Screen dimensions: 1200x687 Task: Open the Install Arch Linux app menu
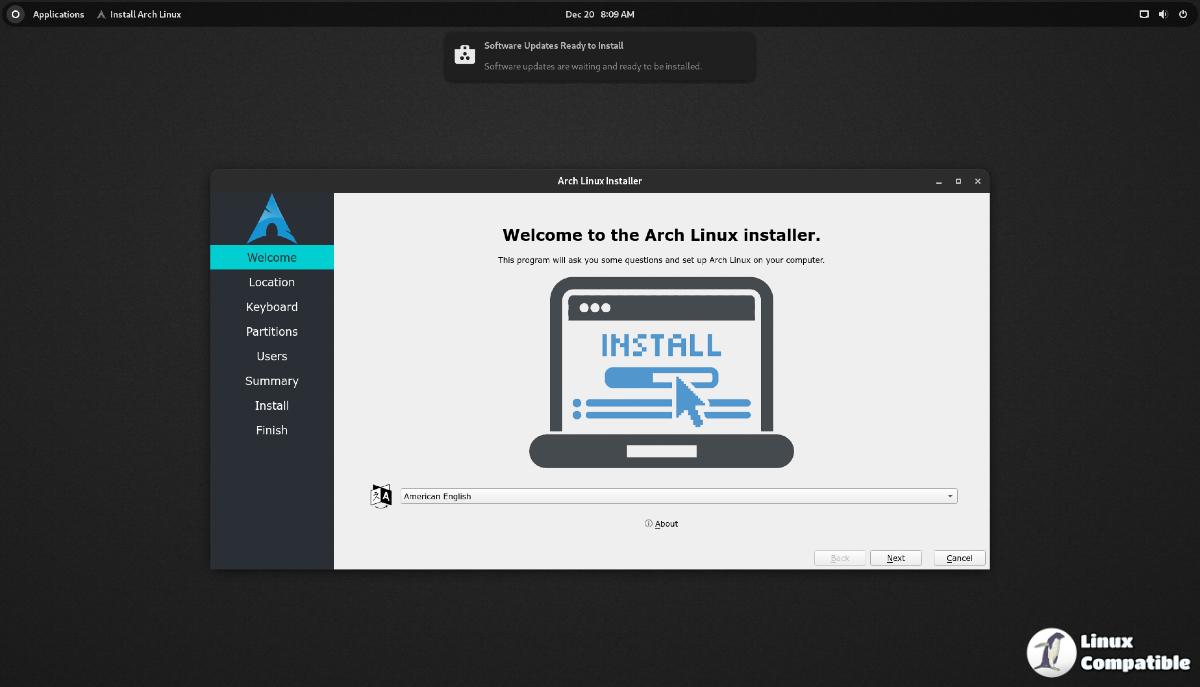pyautogui.click(x=139, y=14)
